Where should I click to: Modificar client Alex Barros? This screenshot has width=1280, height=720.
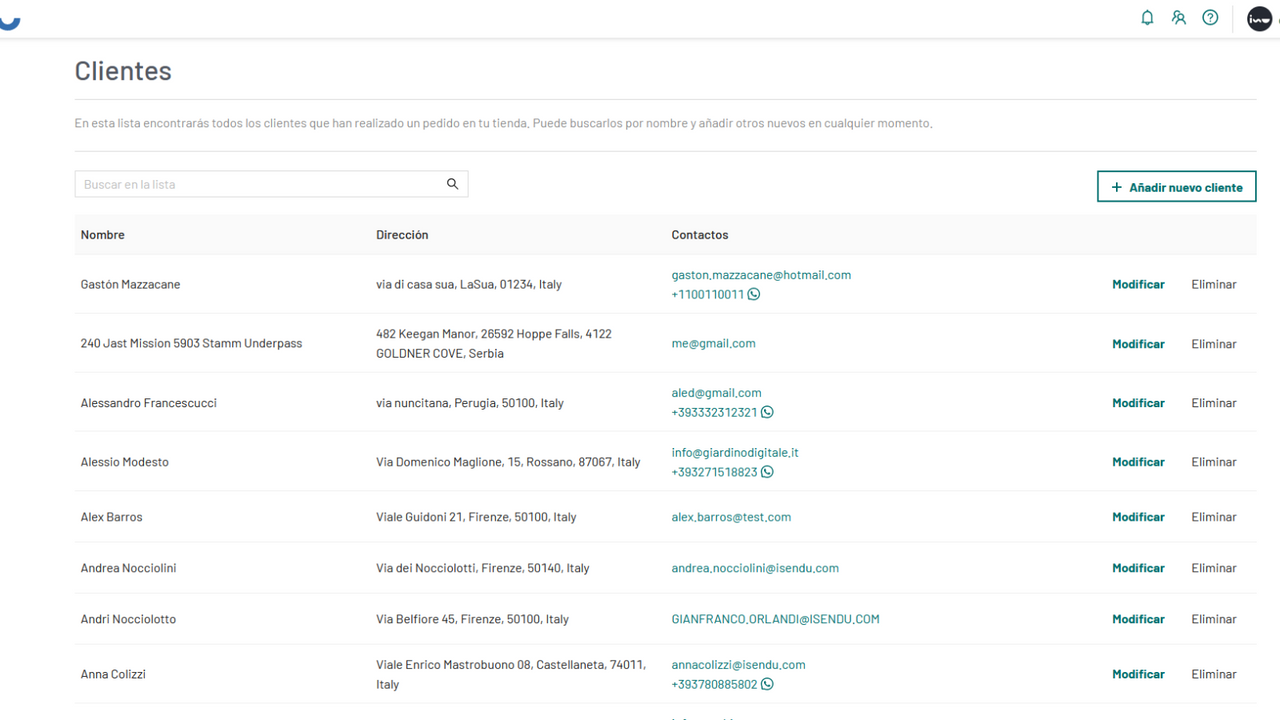pyautogui.click(x=1138, y=517)
